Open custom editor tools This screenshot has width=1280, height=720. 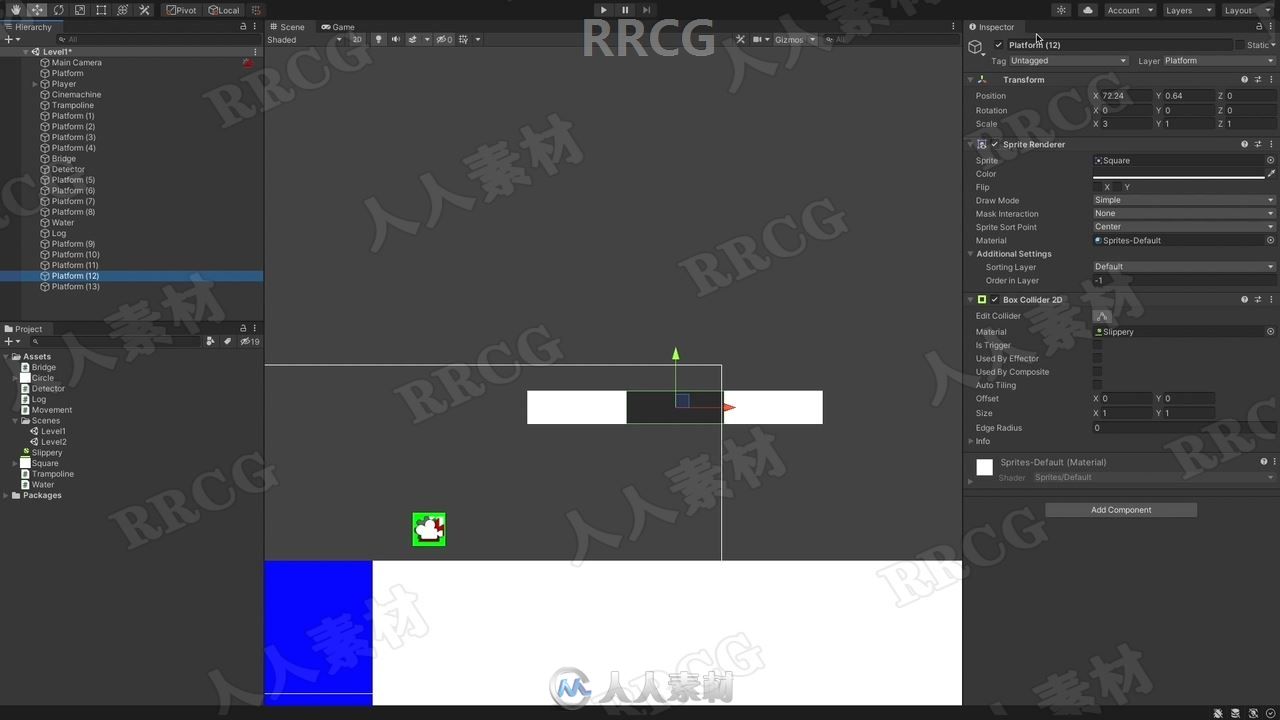[x=144, y=10]
